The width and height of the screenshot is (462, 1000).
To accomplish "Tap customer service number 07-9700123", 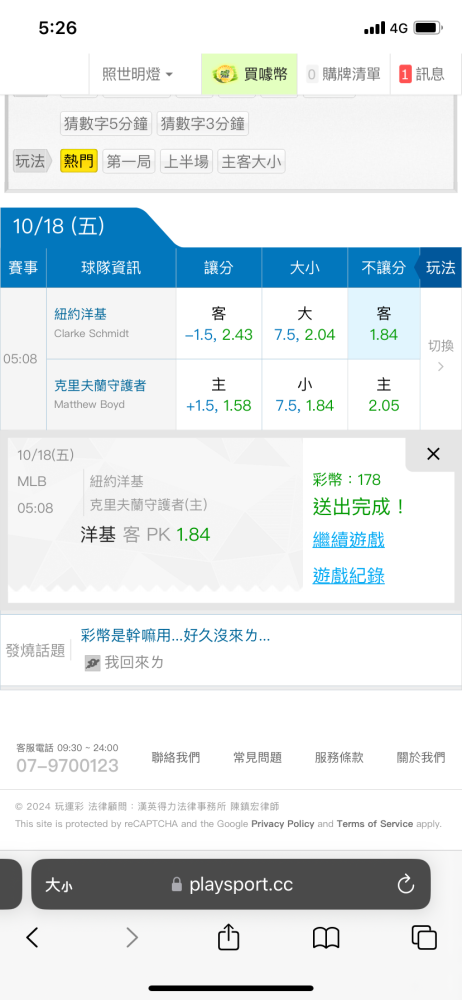I will [x=67, y=765].
